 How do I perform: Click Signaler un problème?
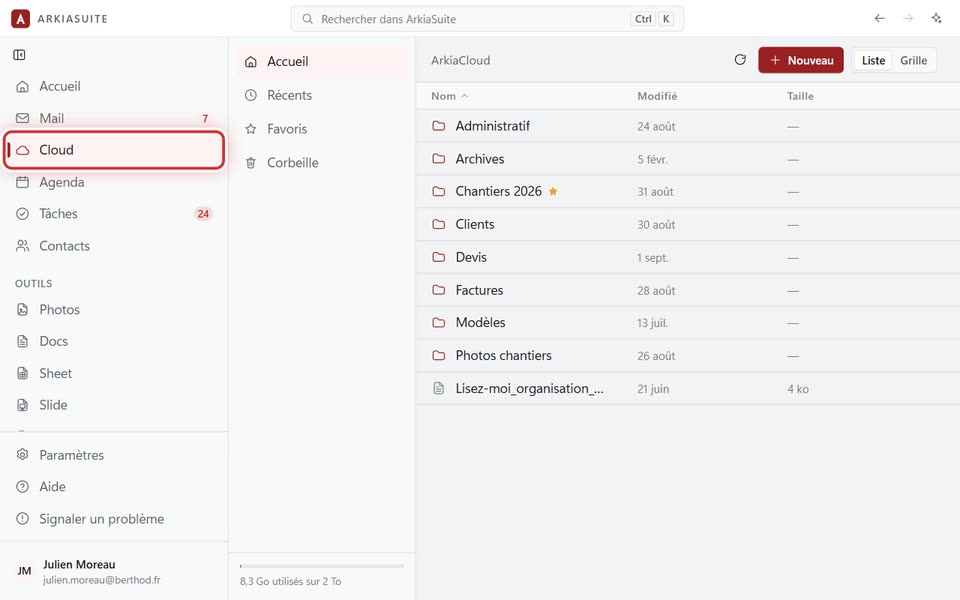tap(114, 519)
